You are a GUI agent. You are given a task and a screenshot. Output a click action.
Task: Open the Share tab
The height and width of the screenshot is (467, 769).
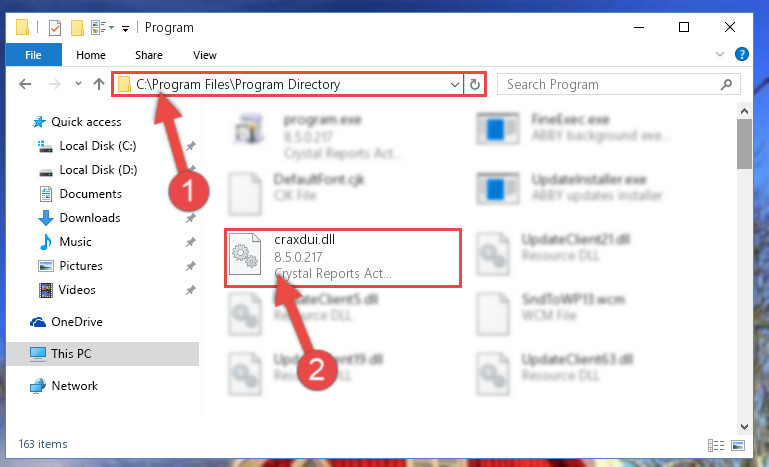pyautogui.click(x=149, y=55)
